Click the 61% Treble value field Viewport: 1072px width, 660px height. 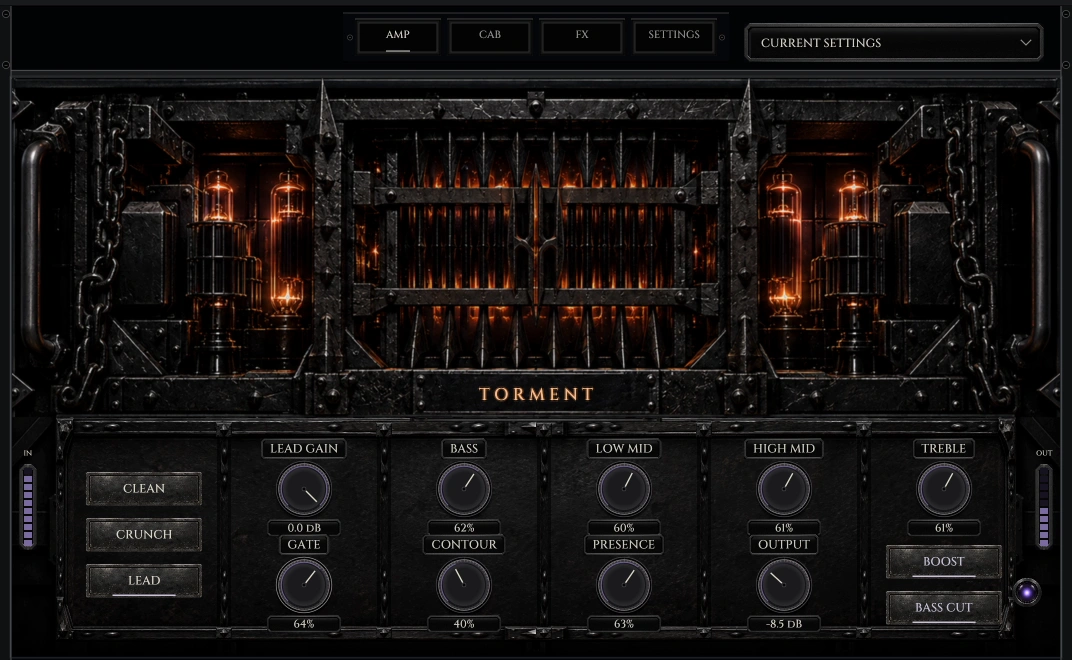pos(943,528)
